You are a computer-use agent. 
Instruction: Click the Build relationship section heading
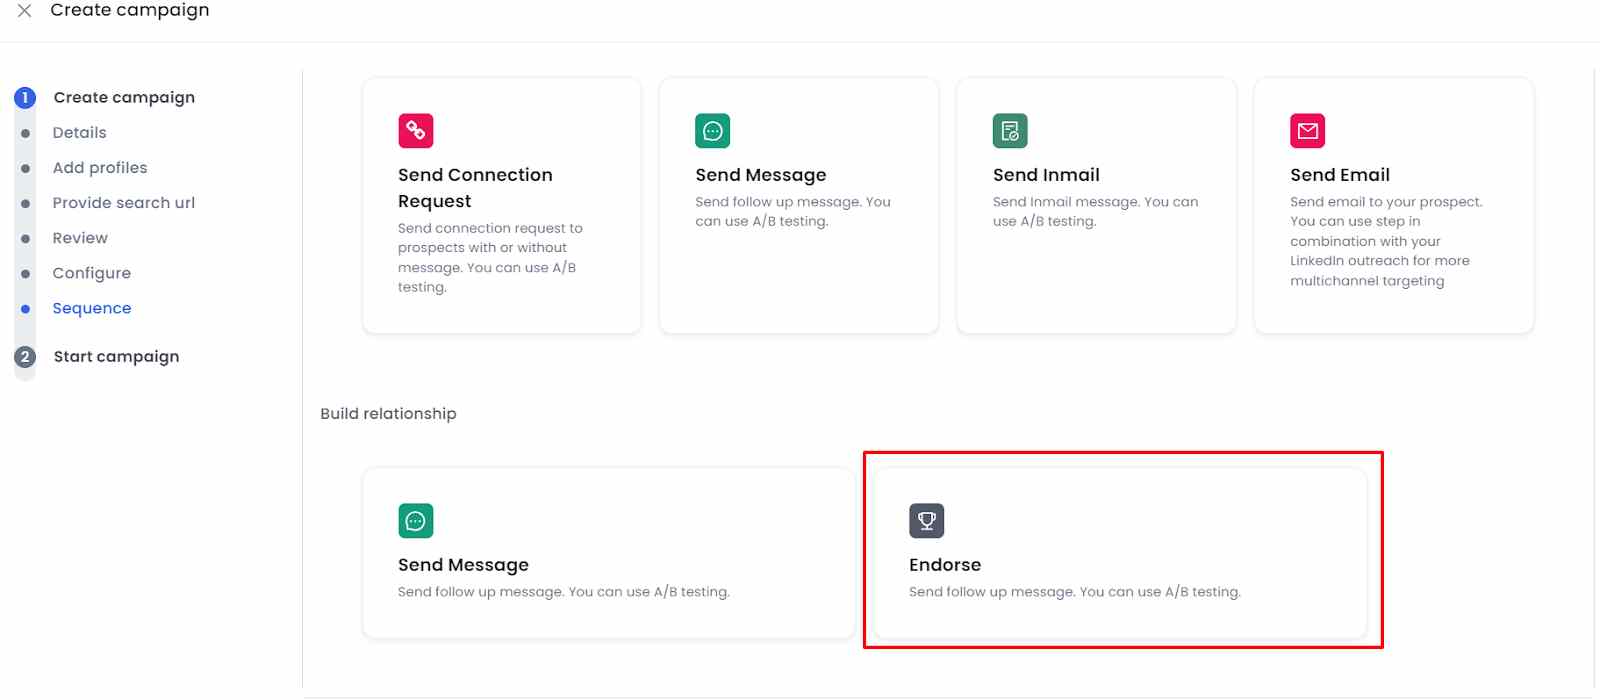point(388,414)
